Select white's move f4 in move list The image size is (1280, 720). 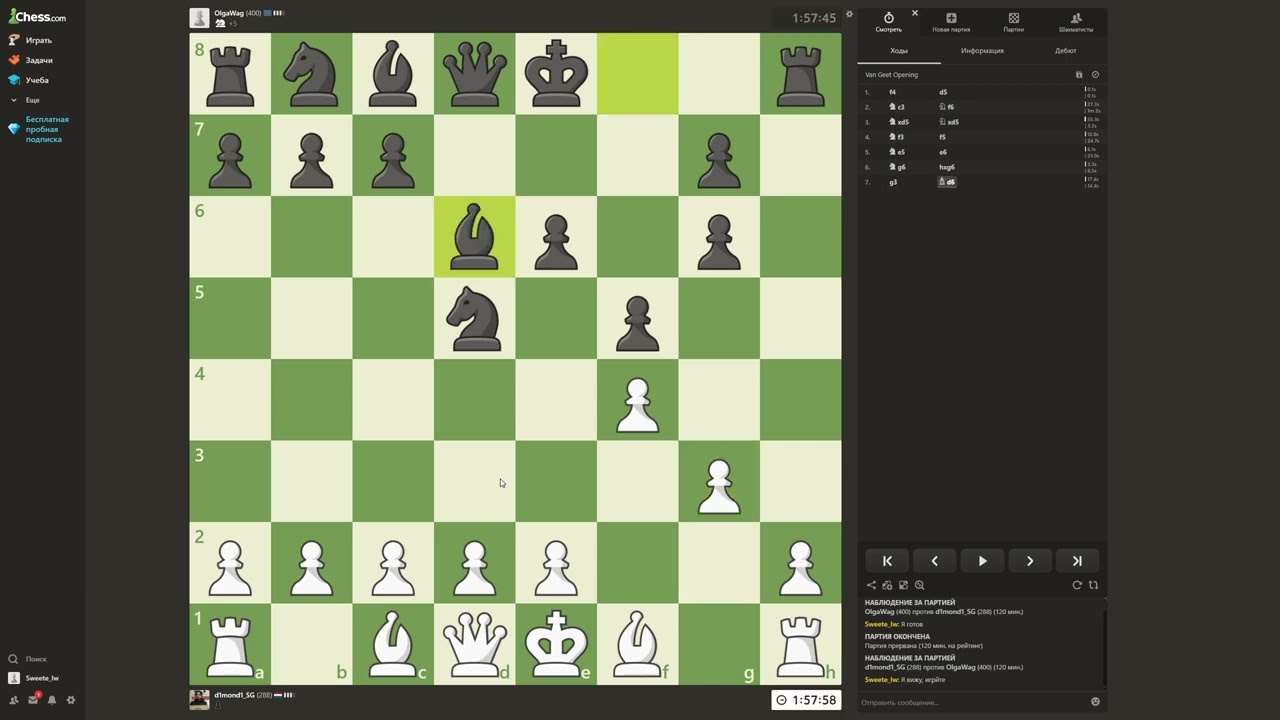tap(893, 92)
